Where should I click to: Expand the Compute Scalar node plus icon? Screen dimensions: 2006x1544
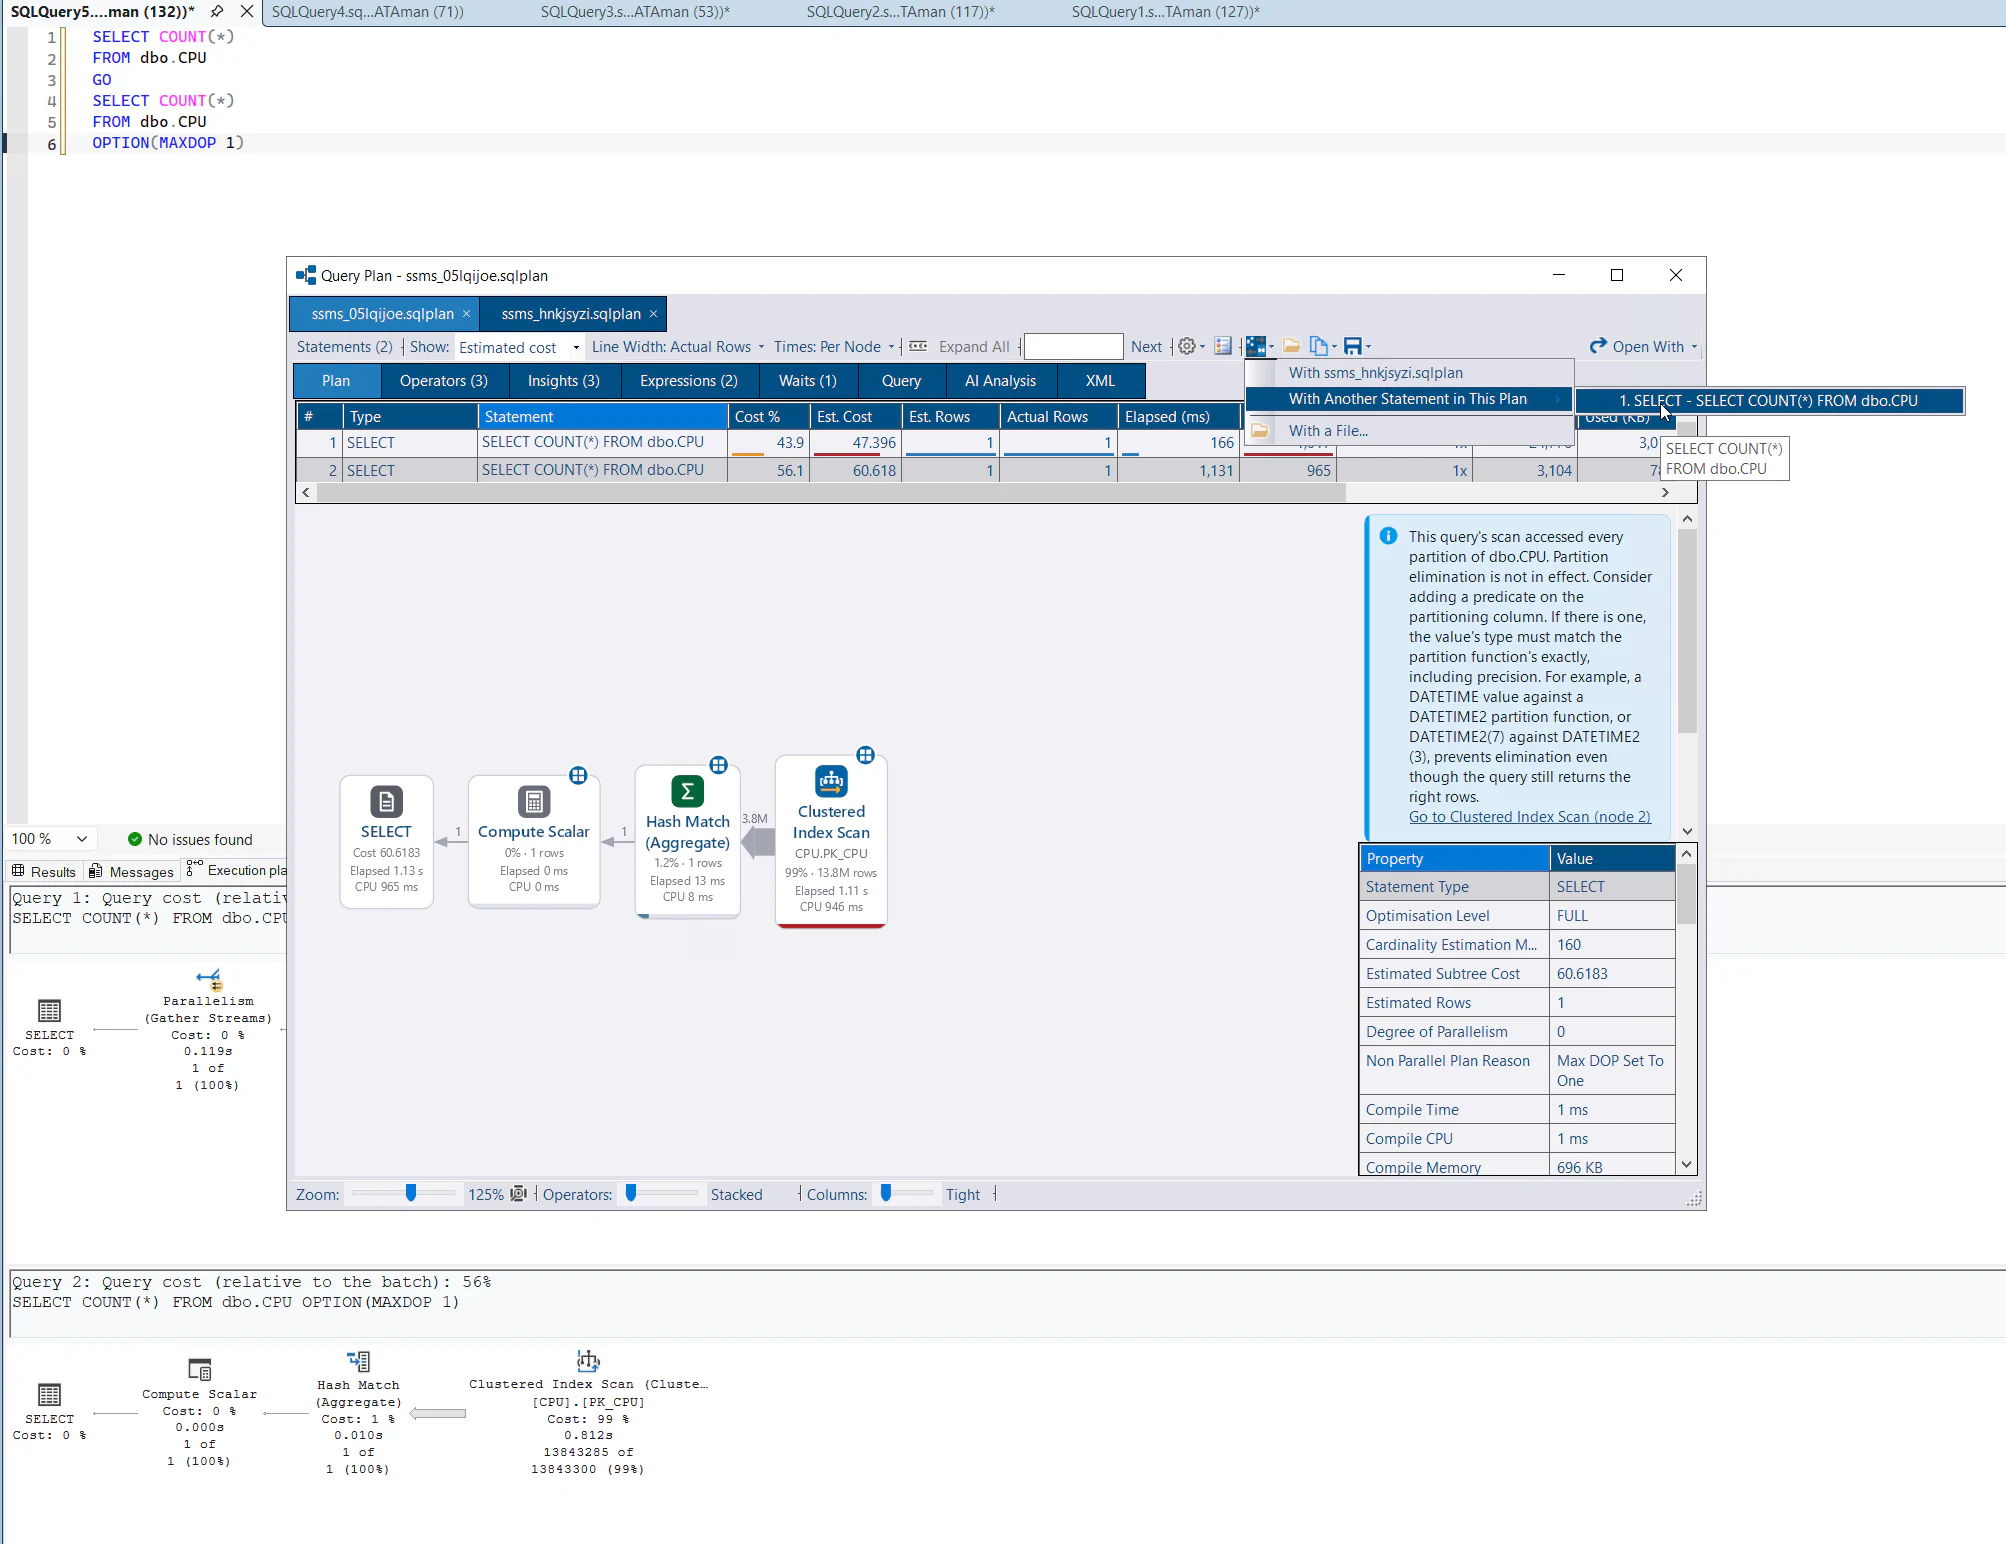578,775
